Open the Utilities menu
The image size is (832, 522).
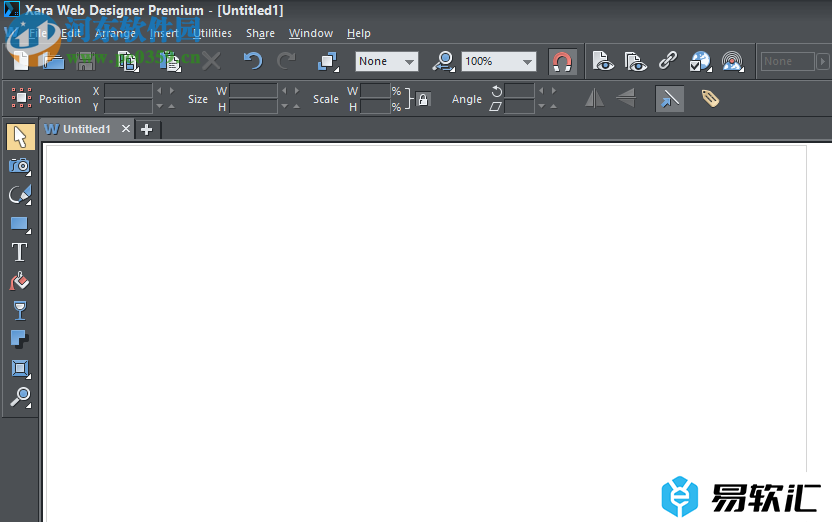212,33
